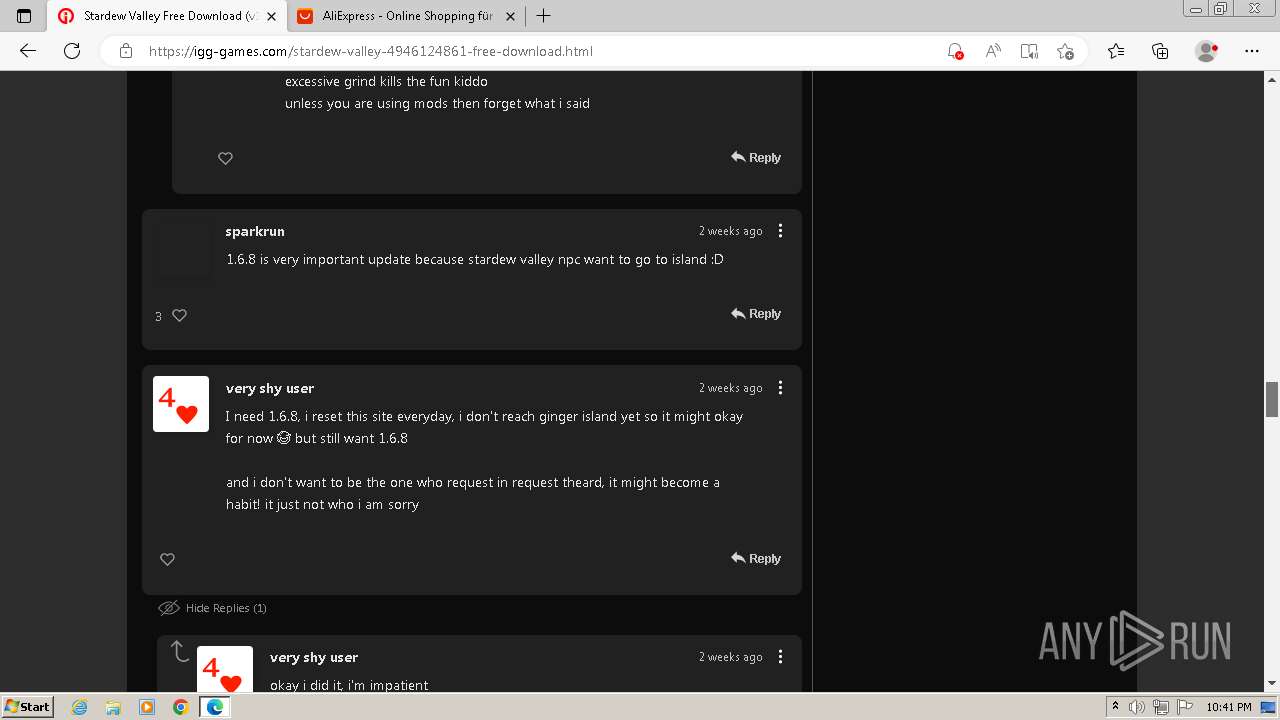Open very shy user name on top comment
This screenshot has height=720, width=1280.
(270, 388)
